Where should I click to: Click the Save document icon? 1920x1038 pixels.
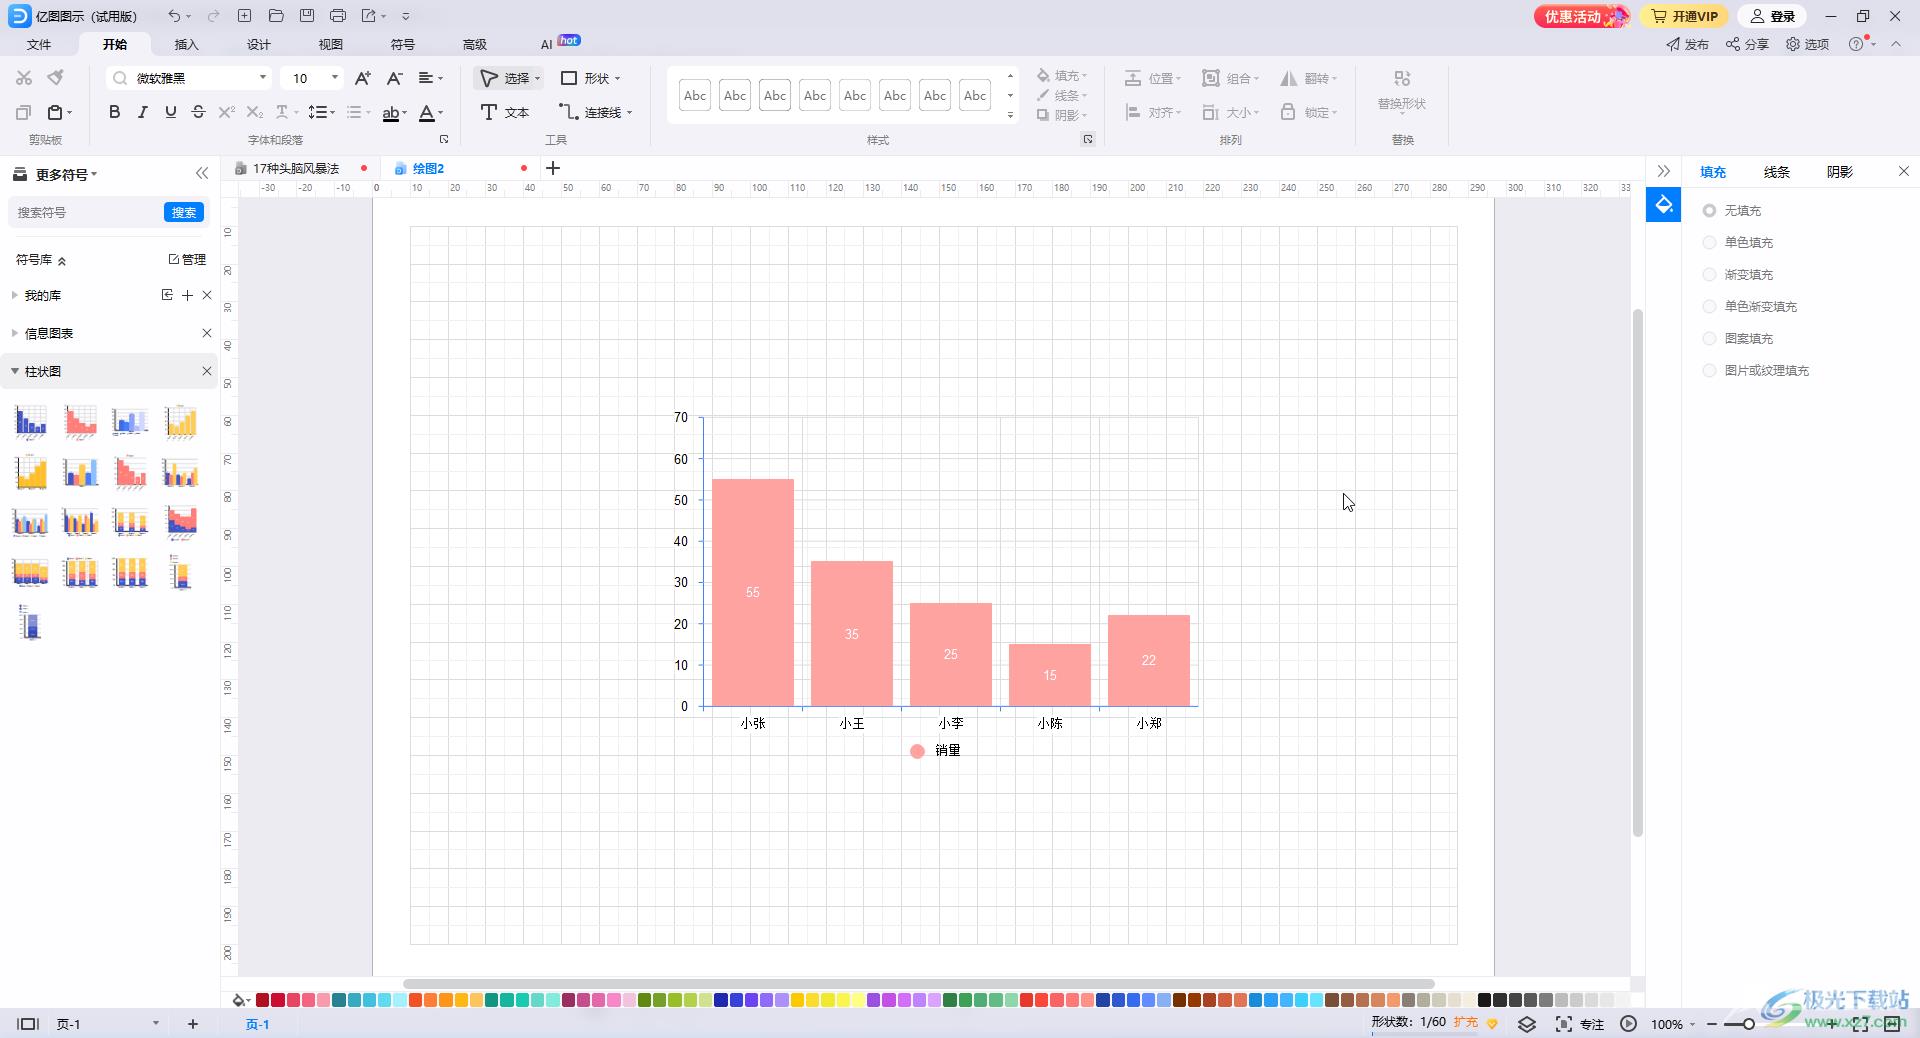coord(307,16)
